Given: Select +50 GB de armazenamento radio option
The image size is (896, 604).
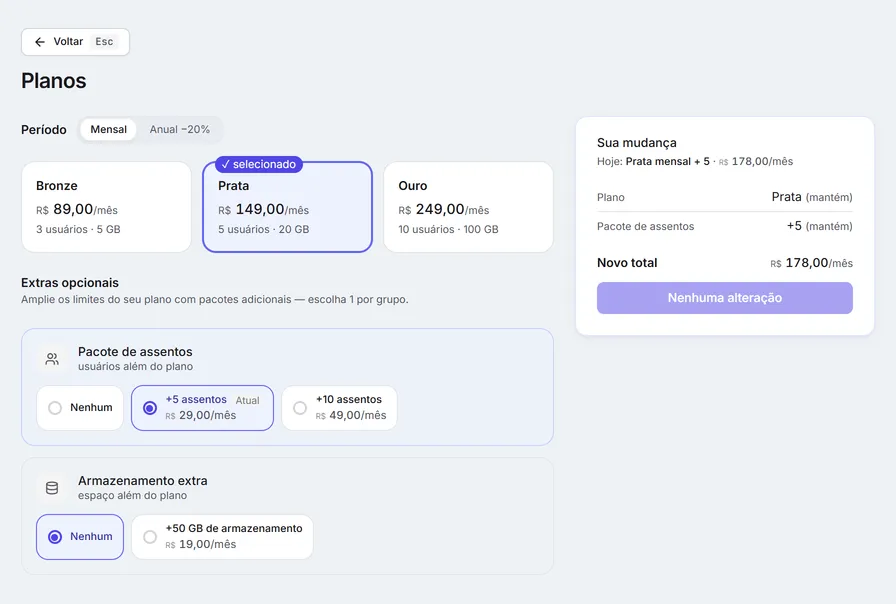Looking at the screenshot, I should 222,537.
